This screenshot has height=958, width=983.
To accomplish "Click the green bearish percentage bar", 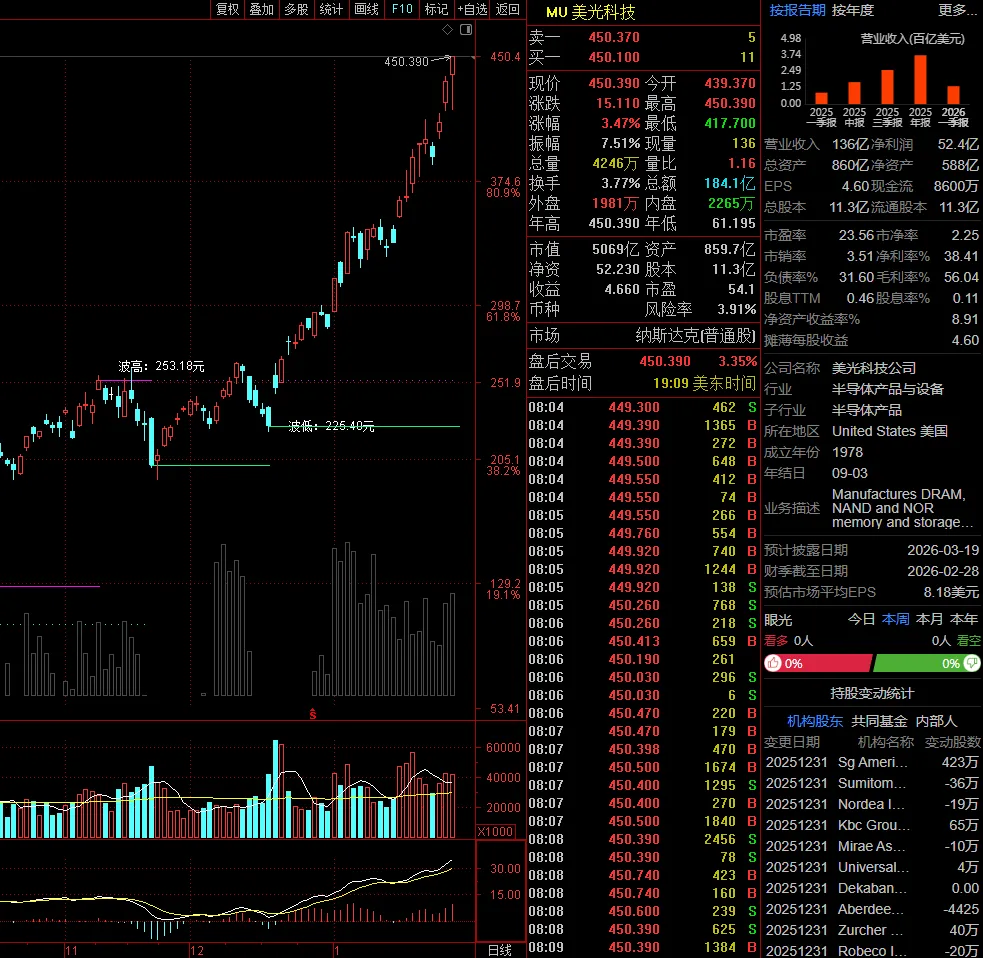I will [927, 663].
